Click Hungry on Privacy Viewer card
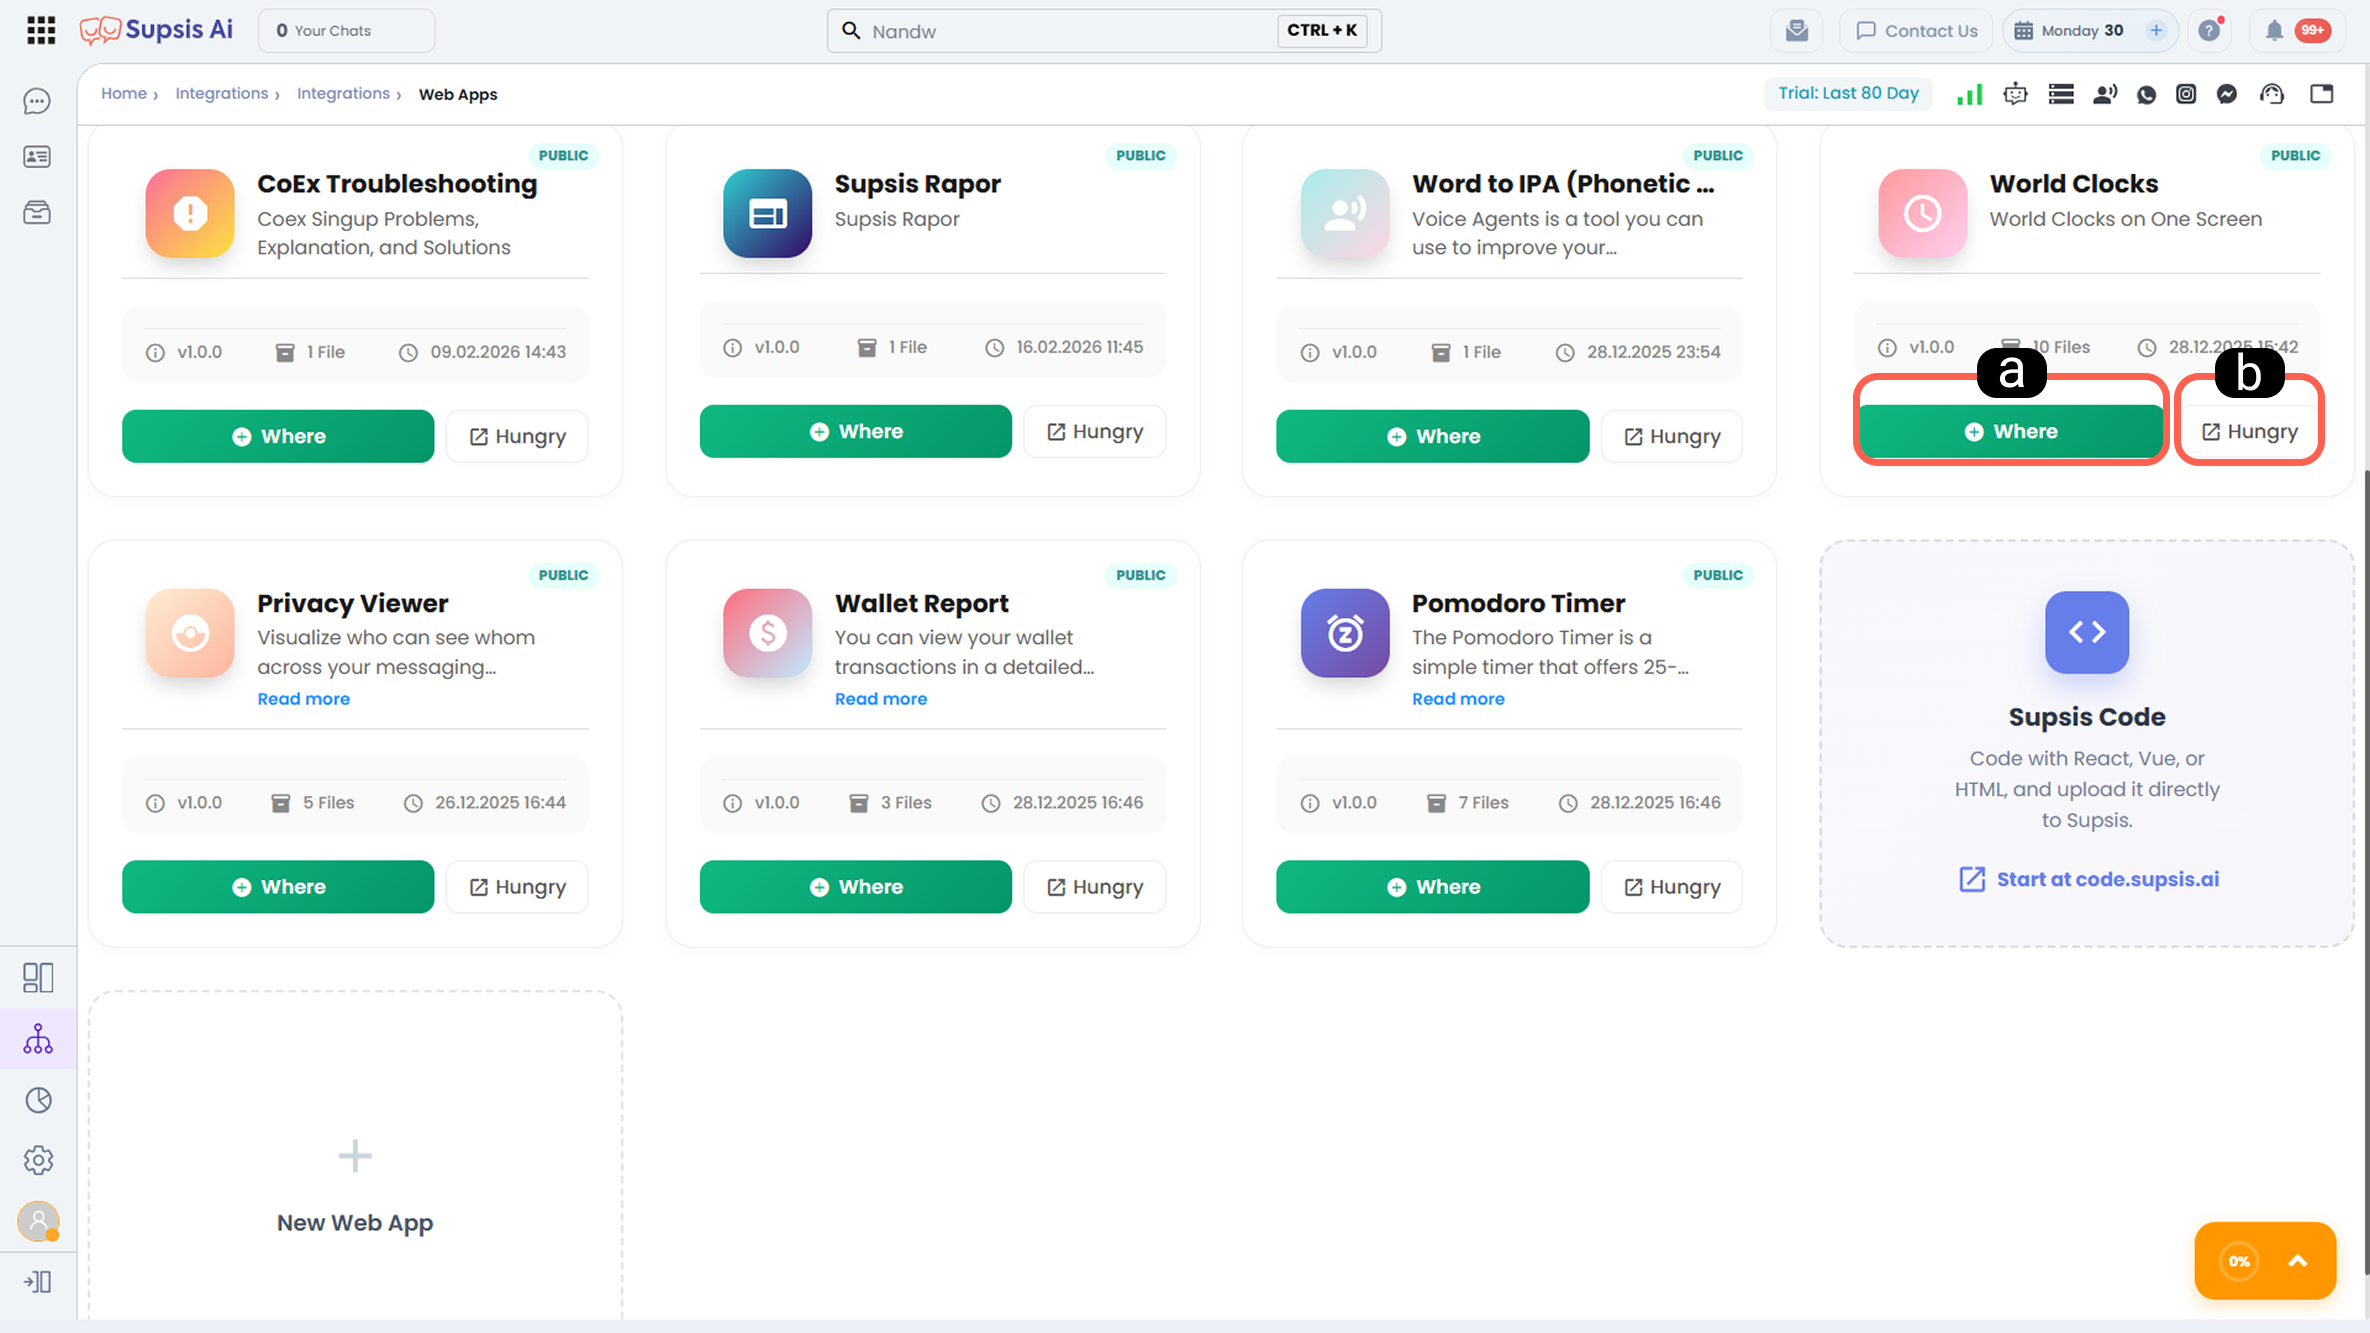 pyautogui.click(x=517, y=887)
